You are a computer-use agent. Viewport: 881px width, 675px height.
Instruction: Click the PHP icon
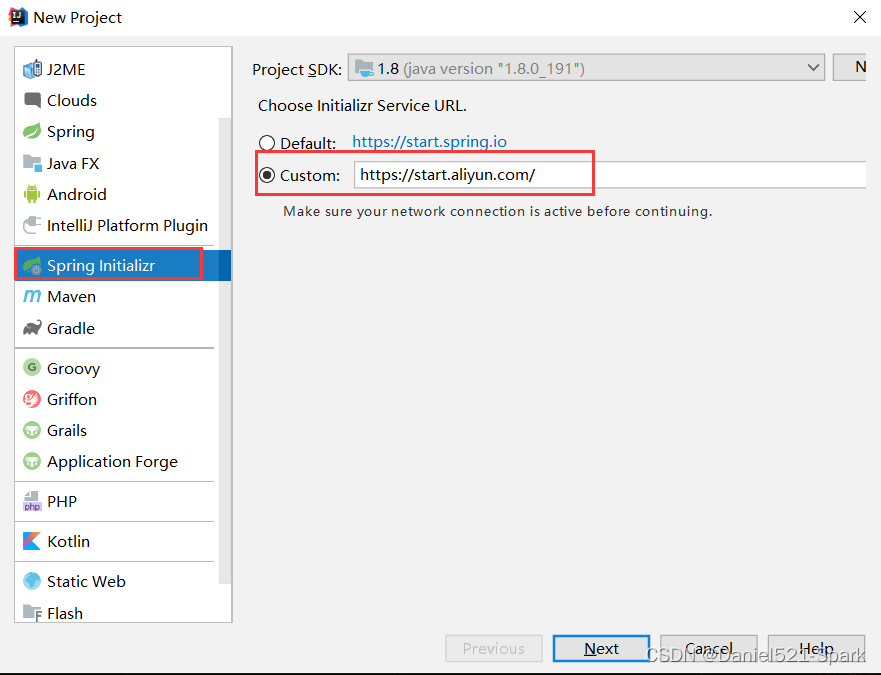tap(32, 501)
